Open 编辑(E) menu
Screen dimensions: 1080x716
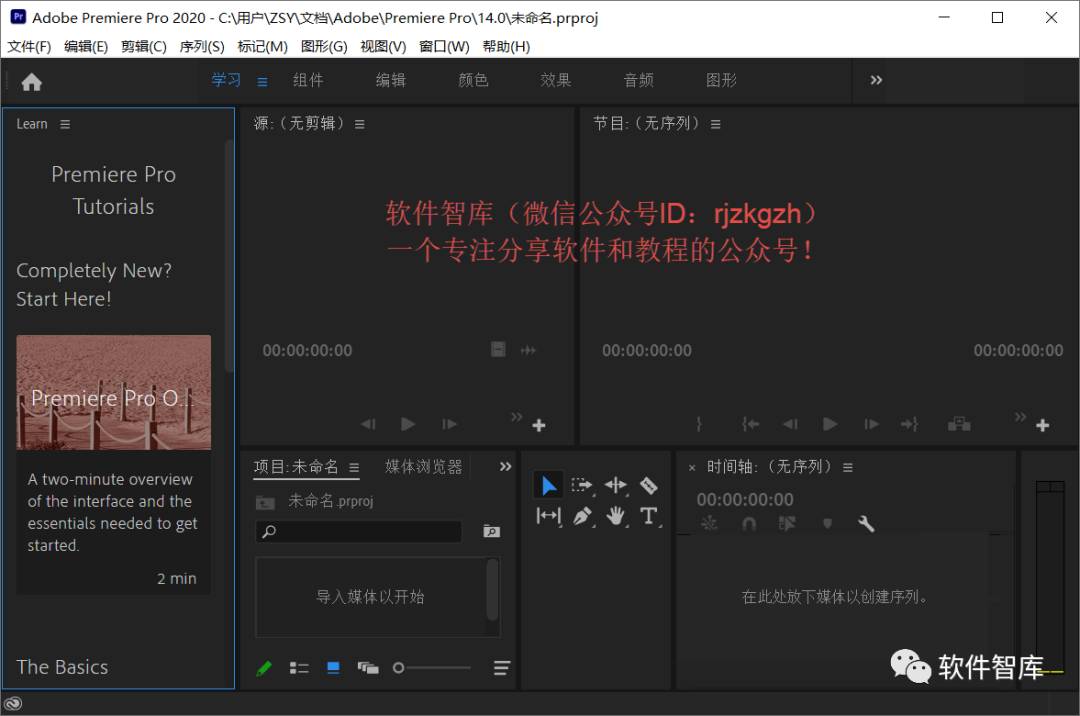coord(86,46)
